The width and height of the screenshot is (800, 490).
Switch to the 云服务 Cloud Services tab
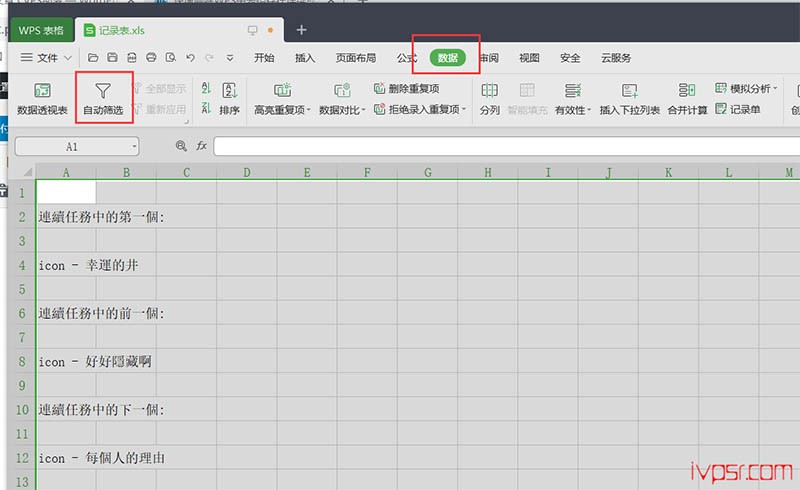pyautogui.click(x=616, y=58)
